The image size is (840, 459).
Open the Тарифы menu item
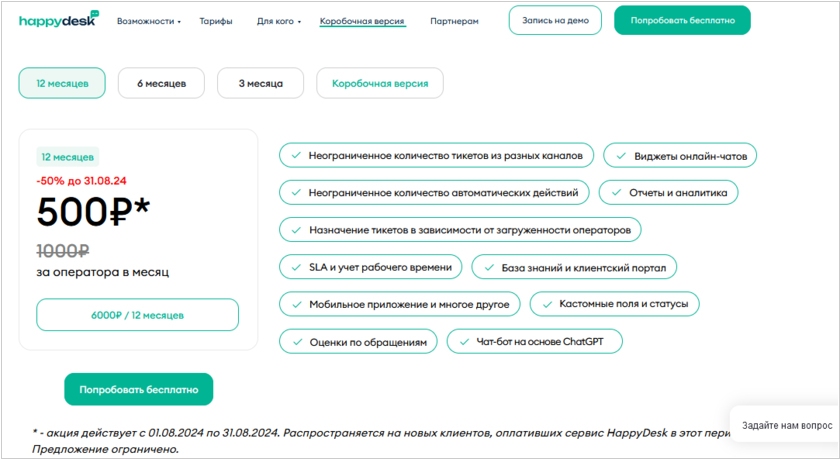click(x=216, y=21)
